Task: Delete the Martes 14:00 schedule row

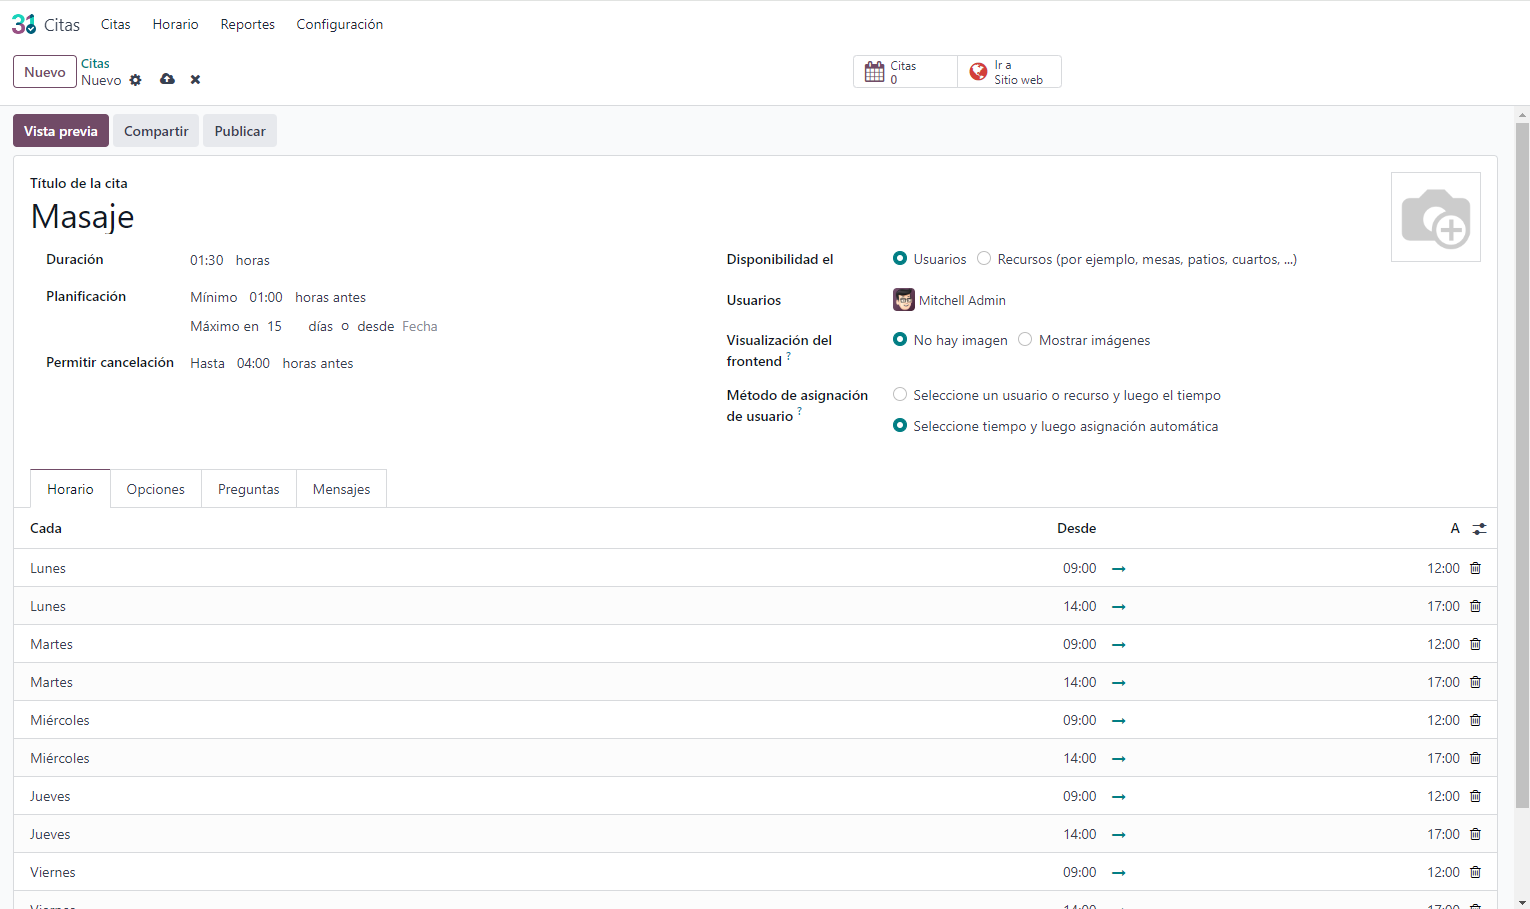Action: [x=1475, y=682]
